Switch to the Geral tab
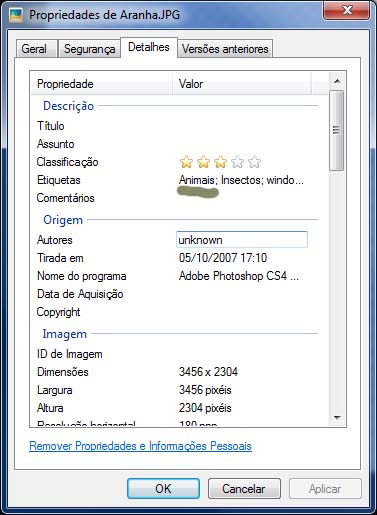Screen dimensions: 377x515 [x=37, y=49]
